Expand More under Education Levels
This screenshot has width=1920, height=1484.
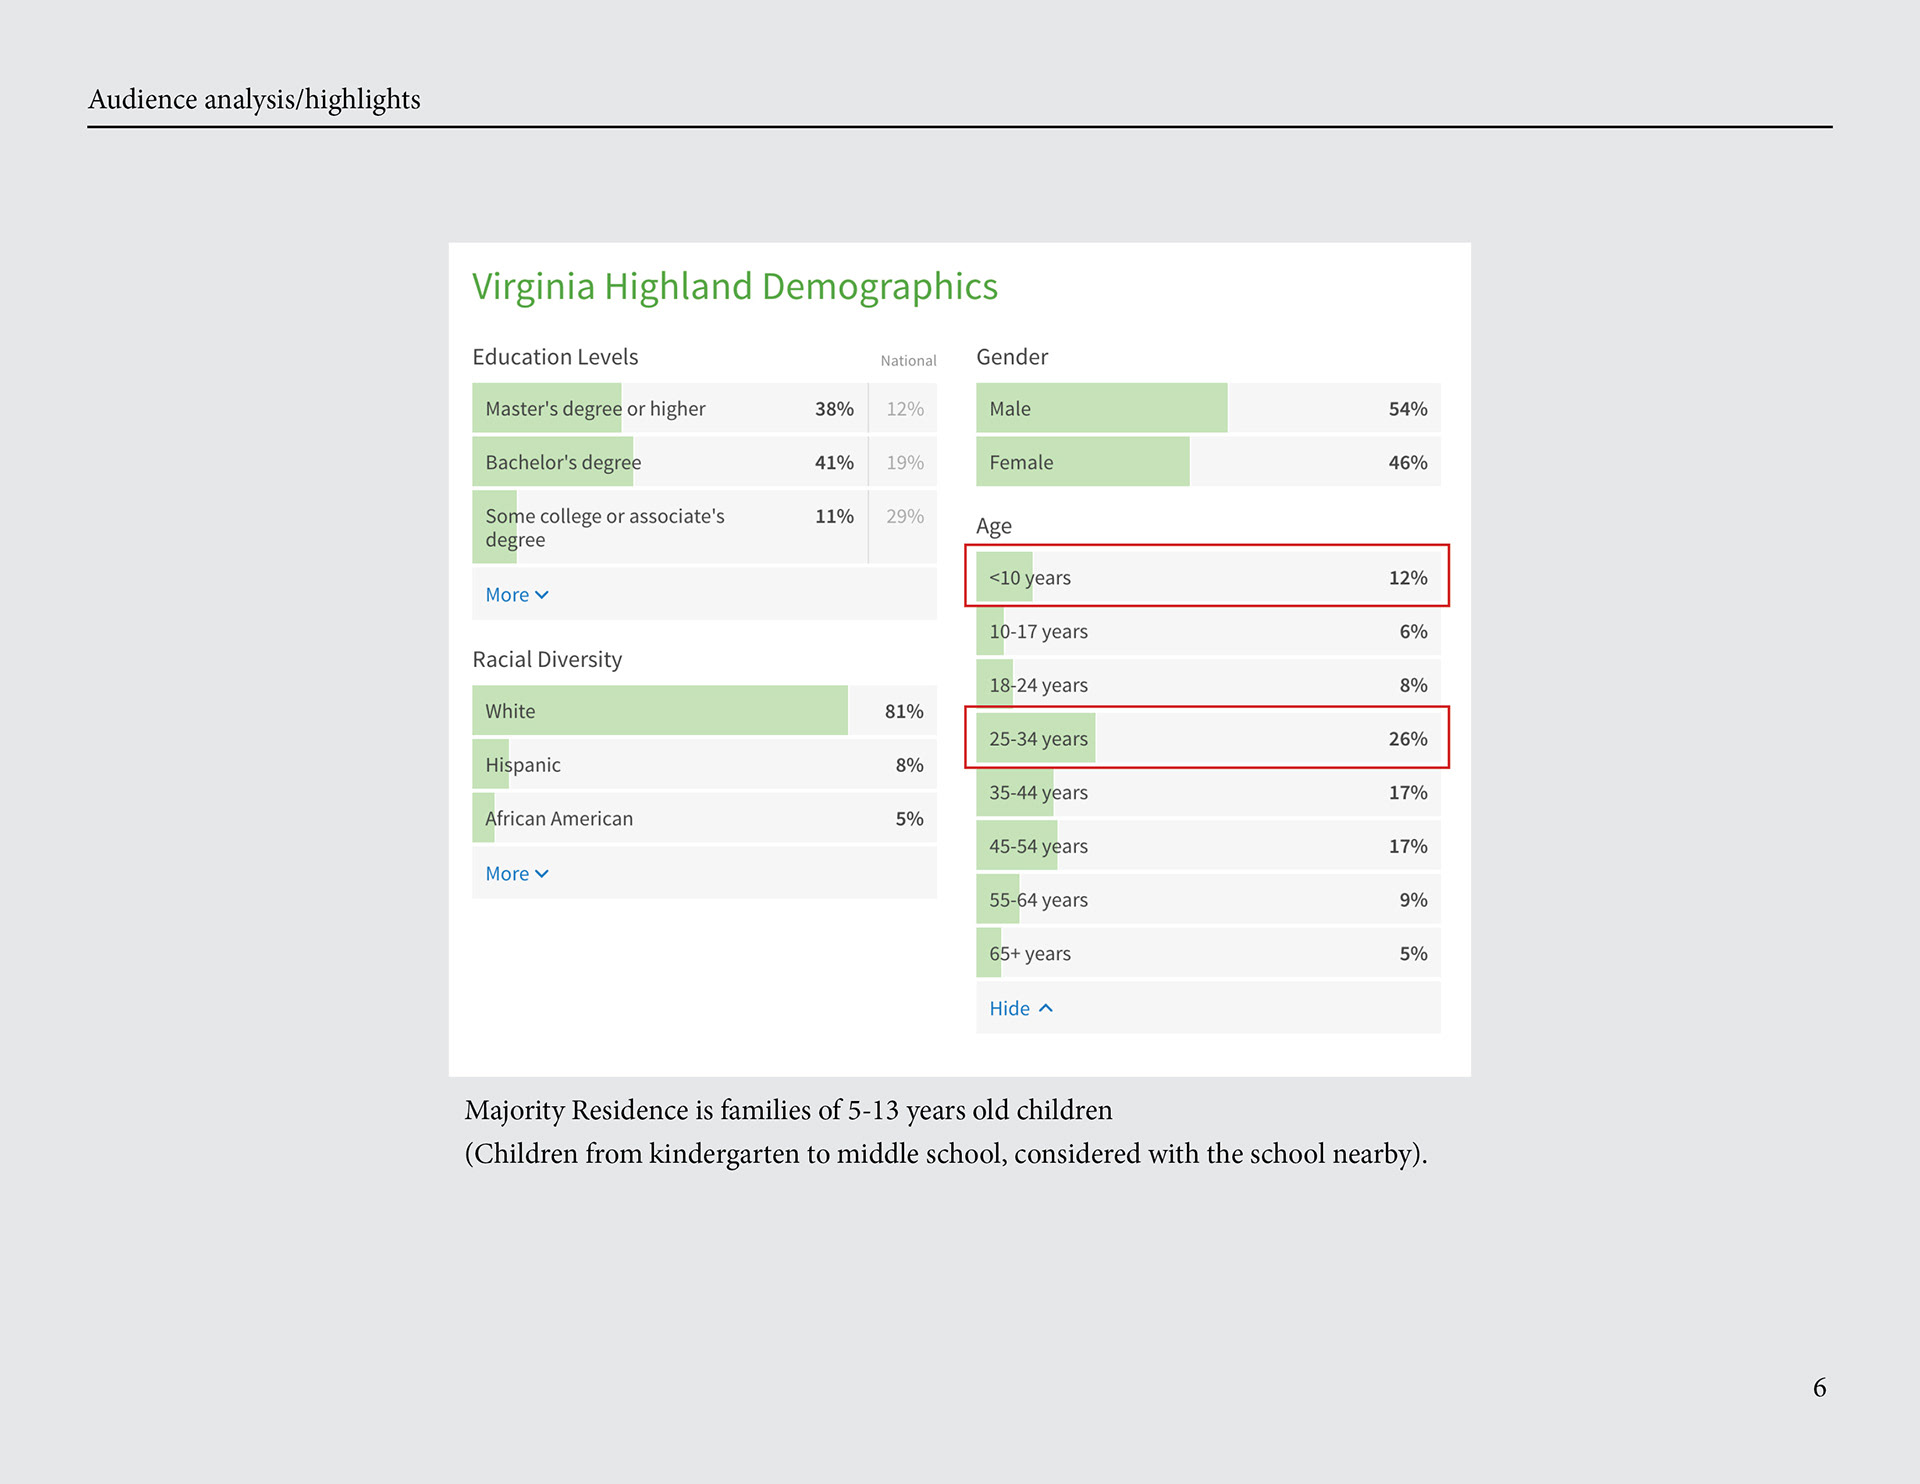click(x=516, y=595)
